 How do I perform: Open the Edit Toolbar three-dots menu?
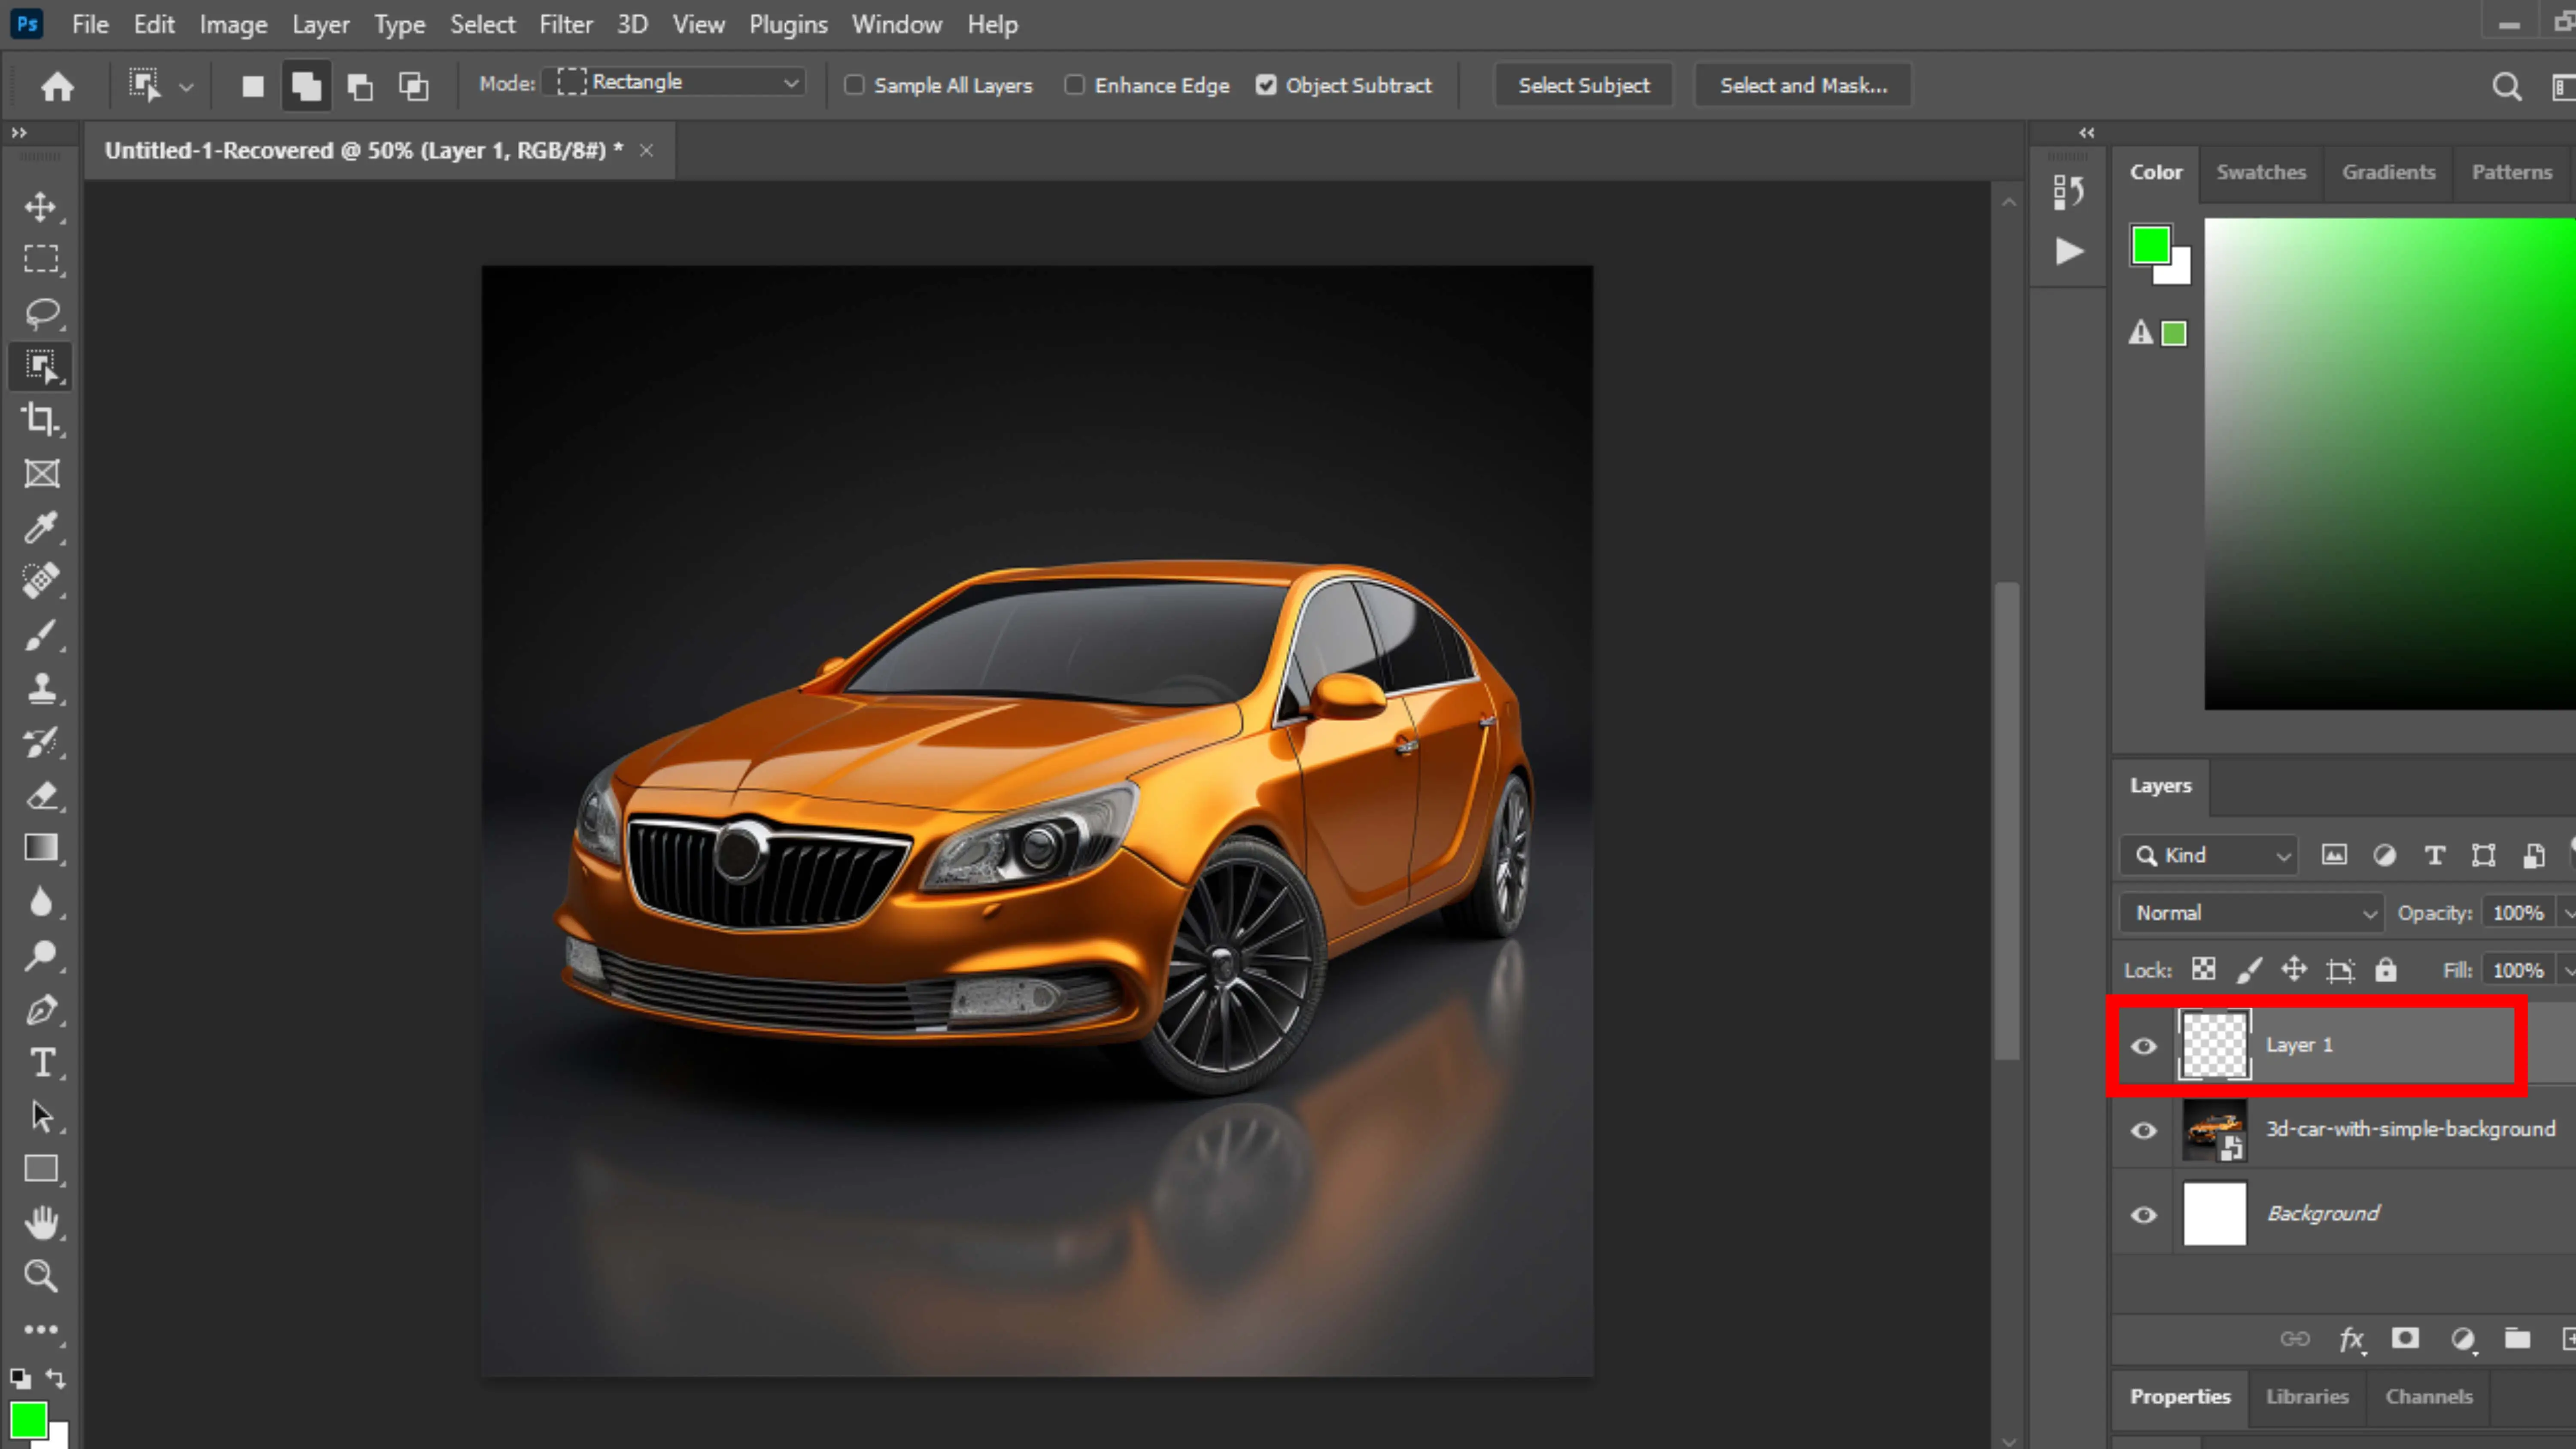(41, 1330)
